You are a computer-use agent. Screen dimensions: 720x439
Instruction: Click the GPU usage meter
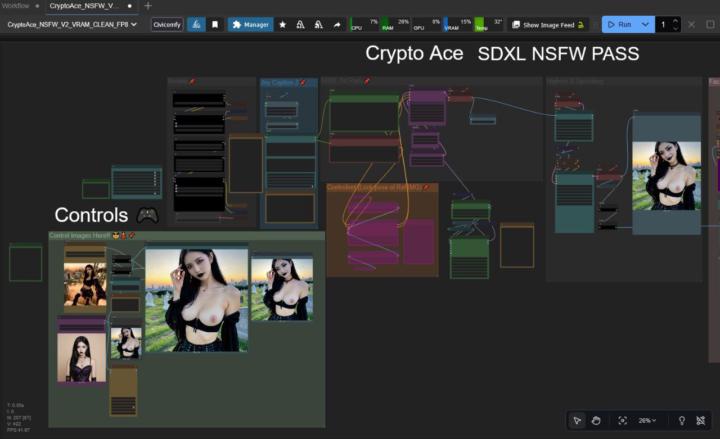(427, 24)
